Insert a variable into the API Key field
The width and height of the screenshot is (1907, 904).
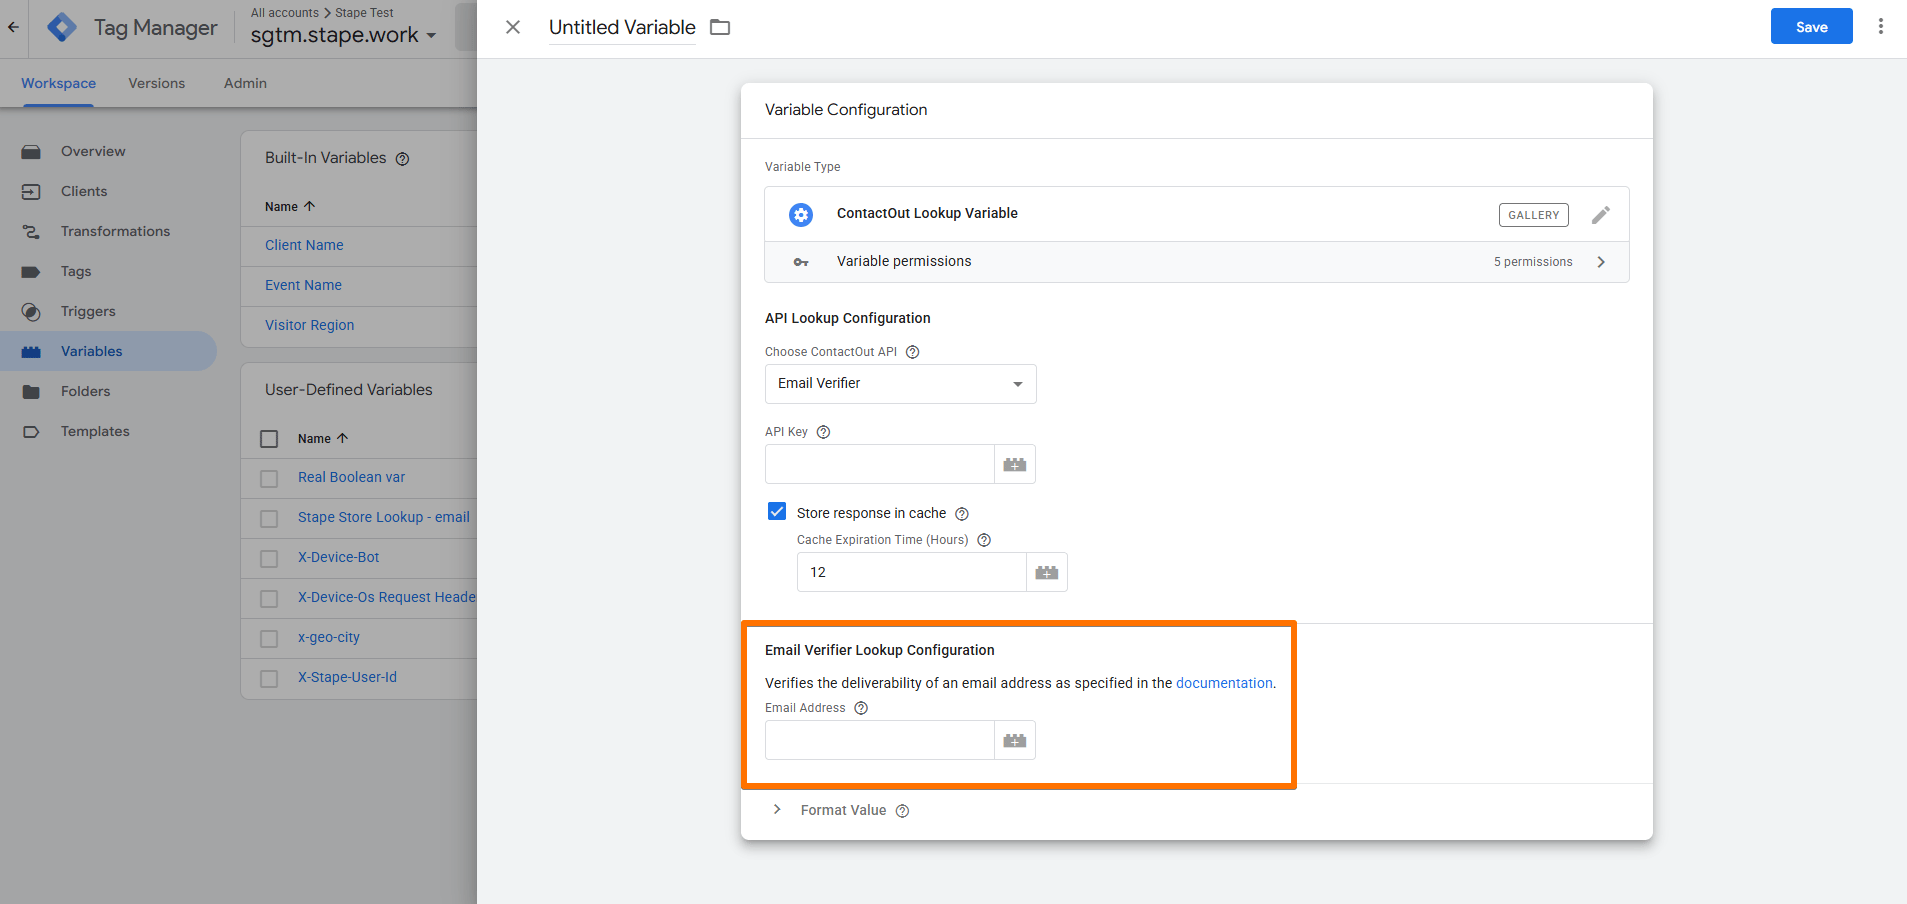[1015, 464]
